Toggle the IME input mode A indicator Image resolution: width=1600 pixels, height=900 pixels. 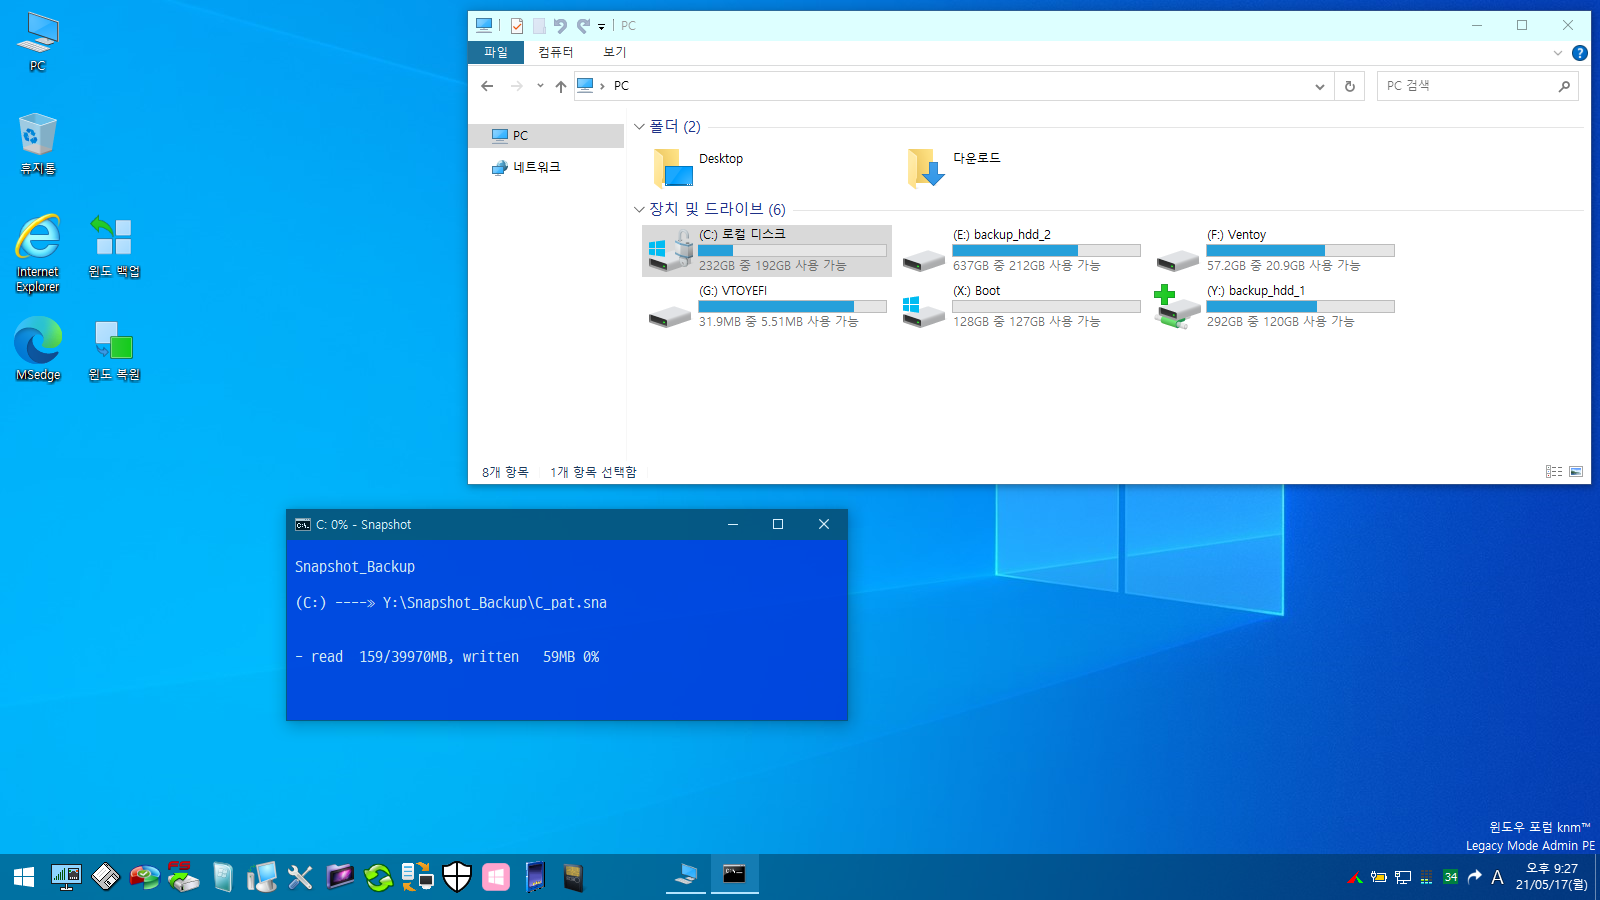(1497, 878)
